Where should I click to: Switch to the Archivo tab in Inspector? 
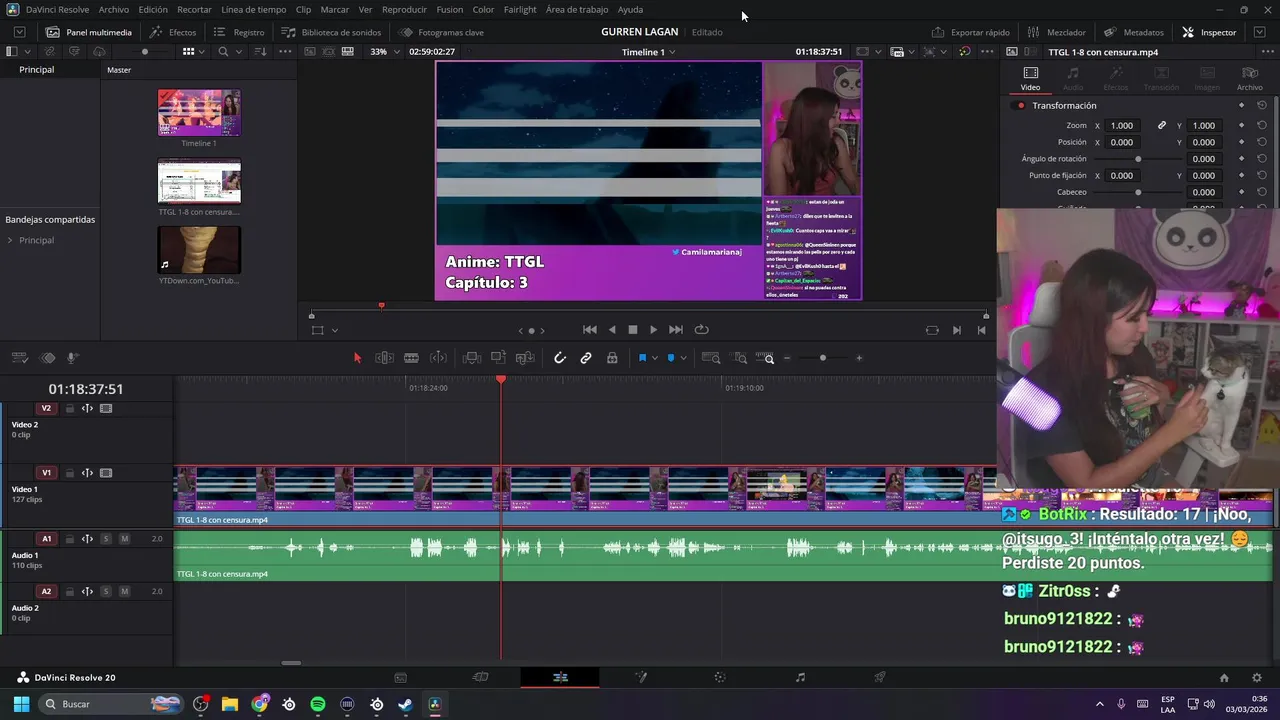[1250, 78]
